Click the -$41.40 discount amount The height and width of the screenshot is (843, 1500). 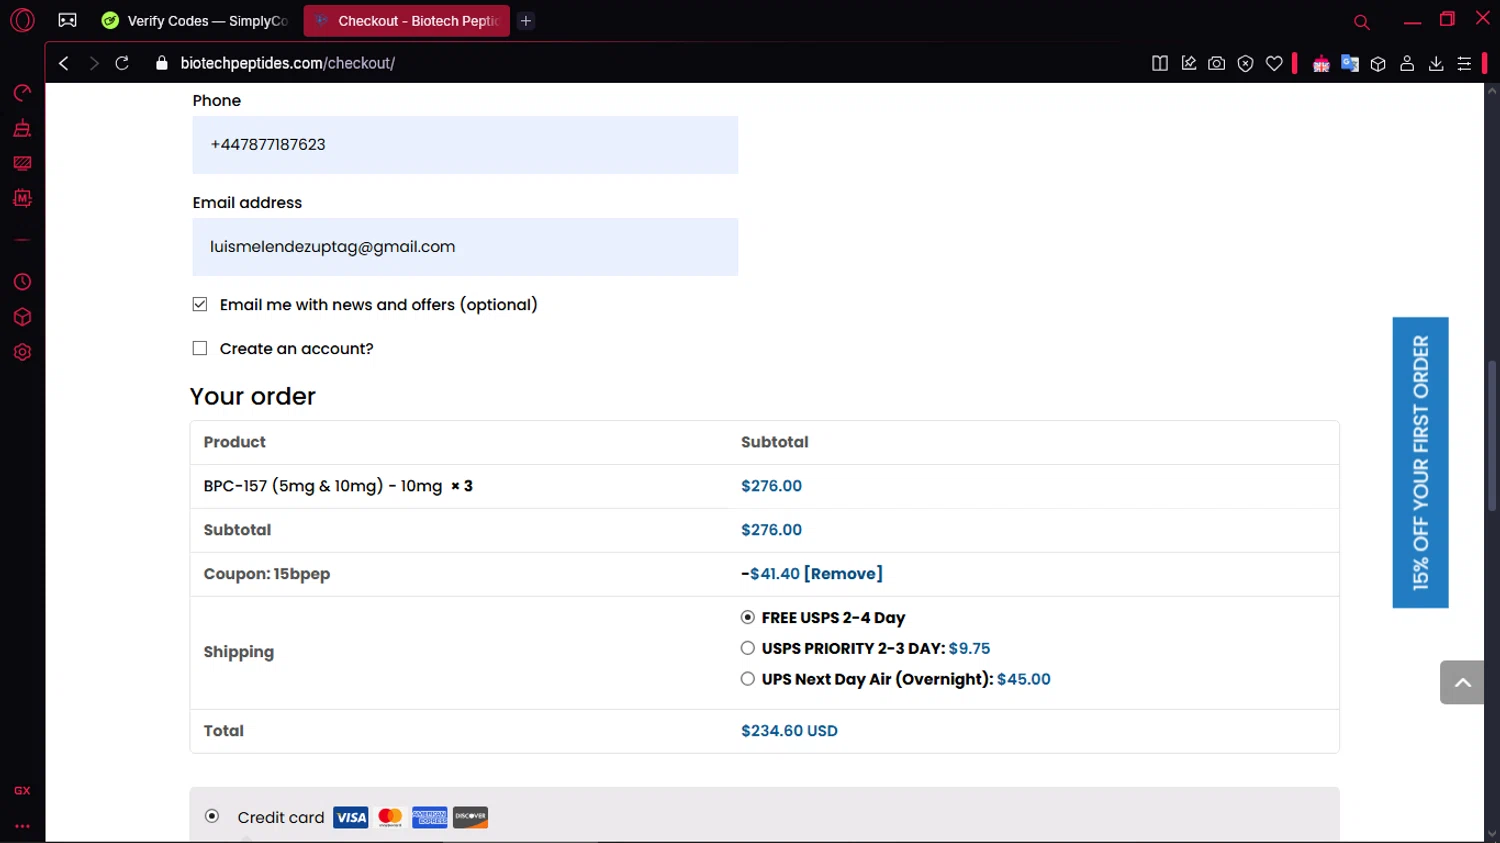[x=770, y=574]
